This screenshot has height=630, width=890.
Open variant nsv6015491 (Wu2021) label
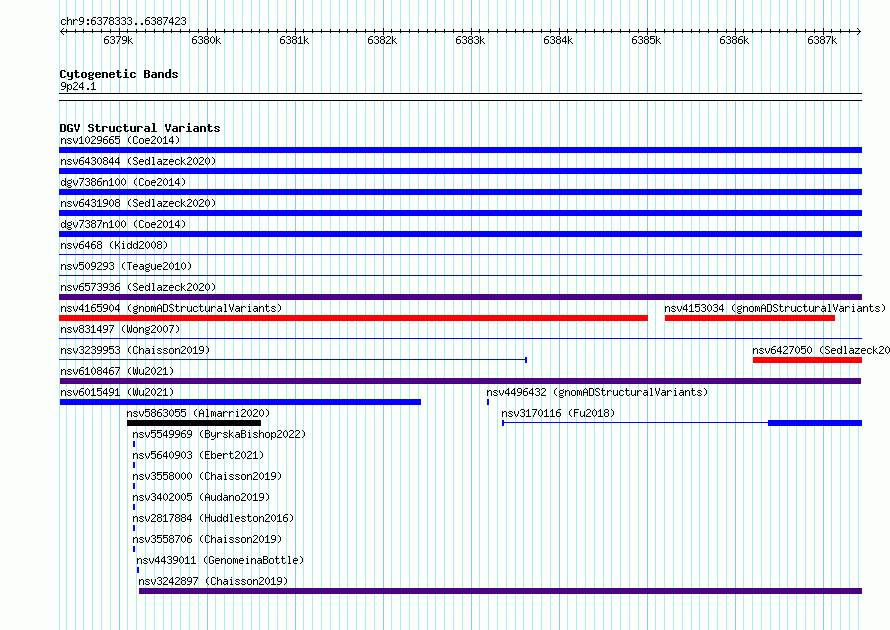click(x=117, y=392)
